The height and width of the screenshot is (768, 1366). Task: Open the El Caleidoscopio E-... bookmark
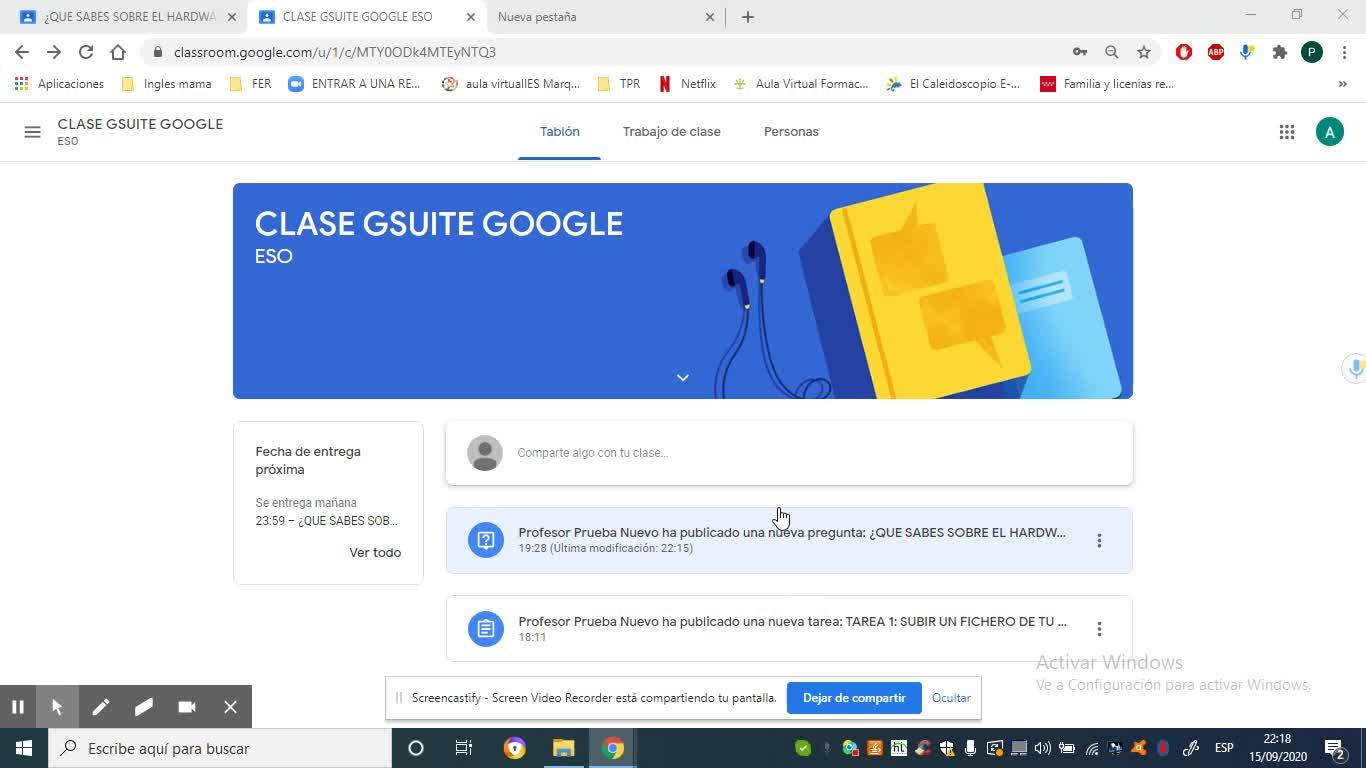point(954,84)
